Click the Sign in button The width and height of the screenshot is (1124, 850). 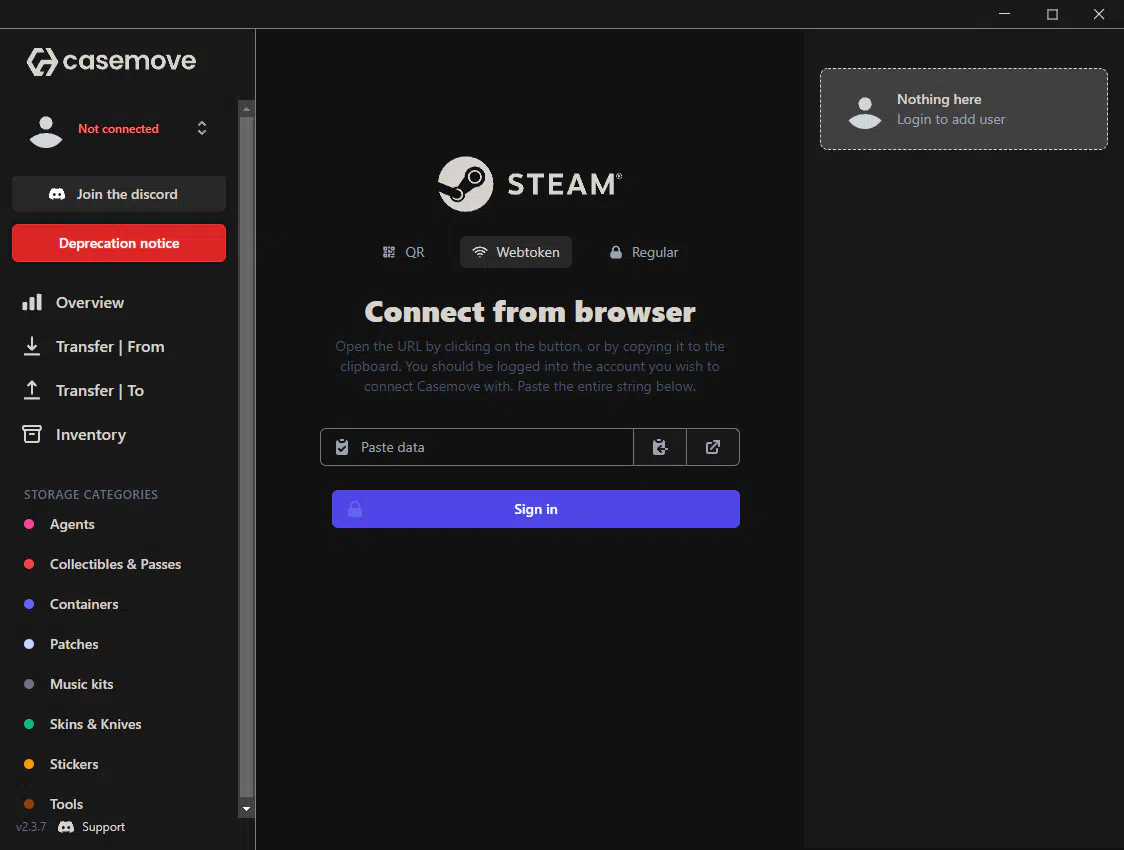535,509
